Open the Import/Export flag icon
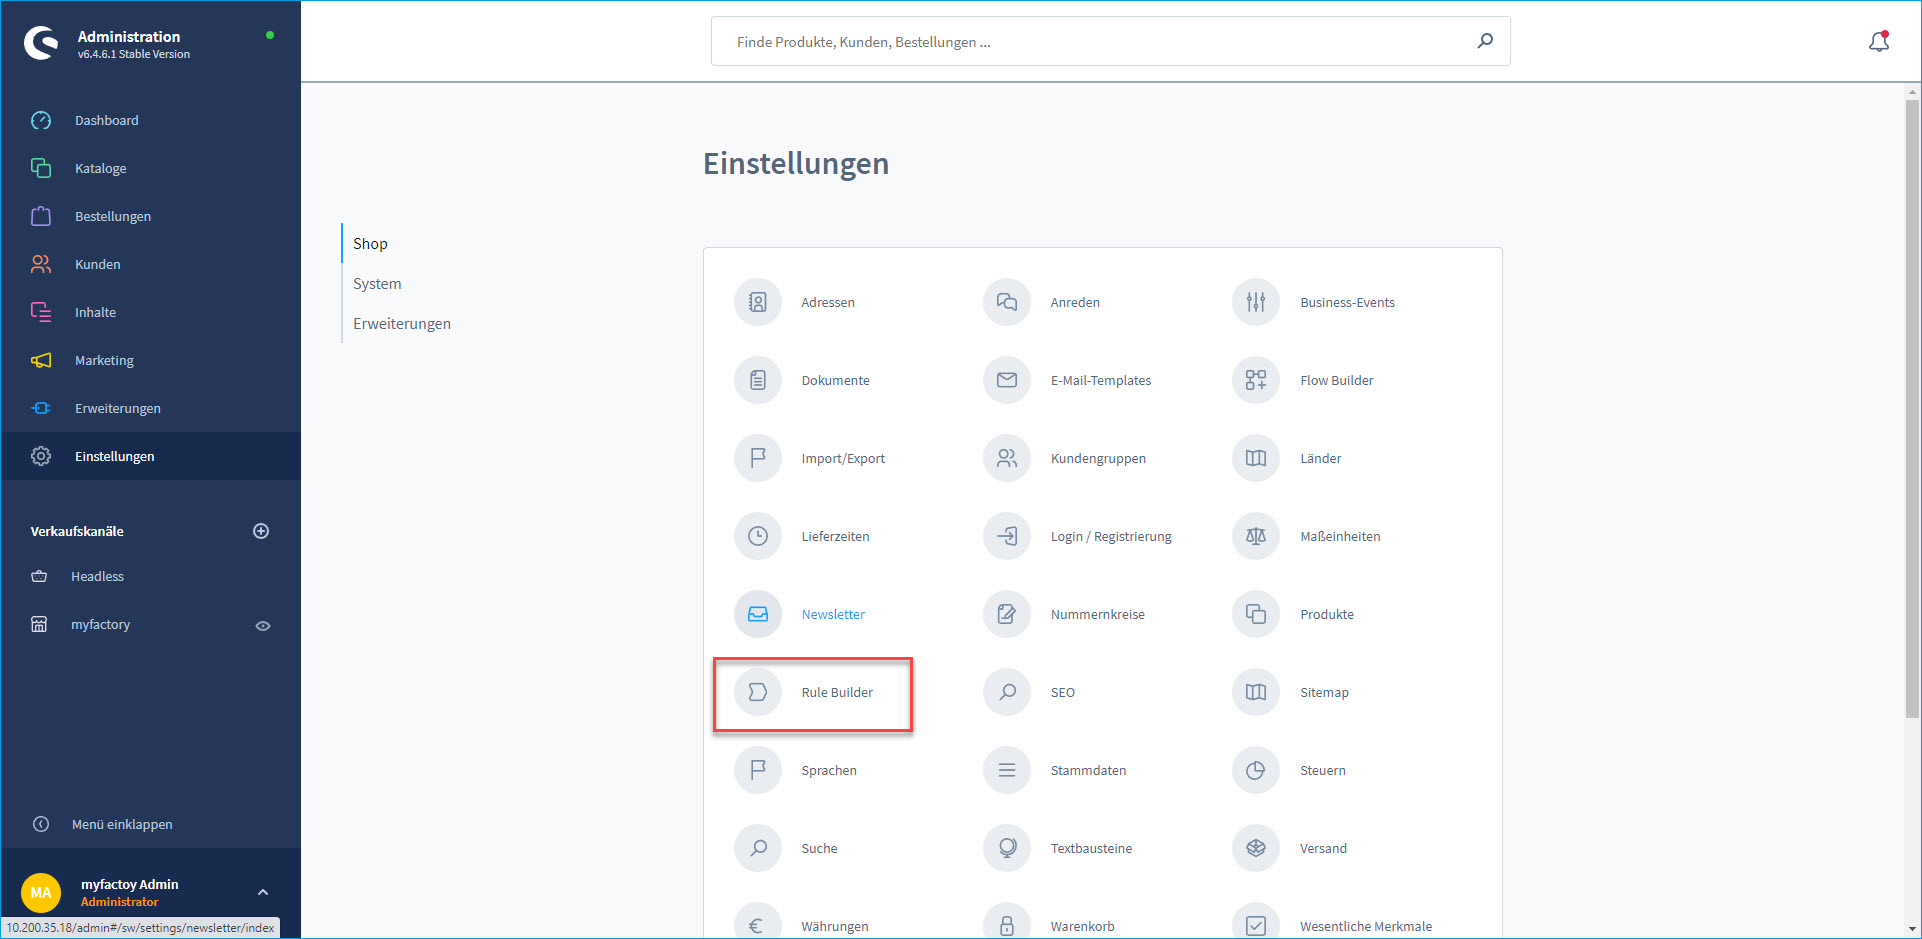Viewport: 1922px width, 939px height. (757, 458)
